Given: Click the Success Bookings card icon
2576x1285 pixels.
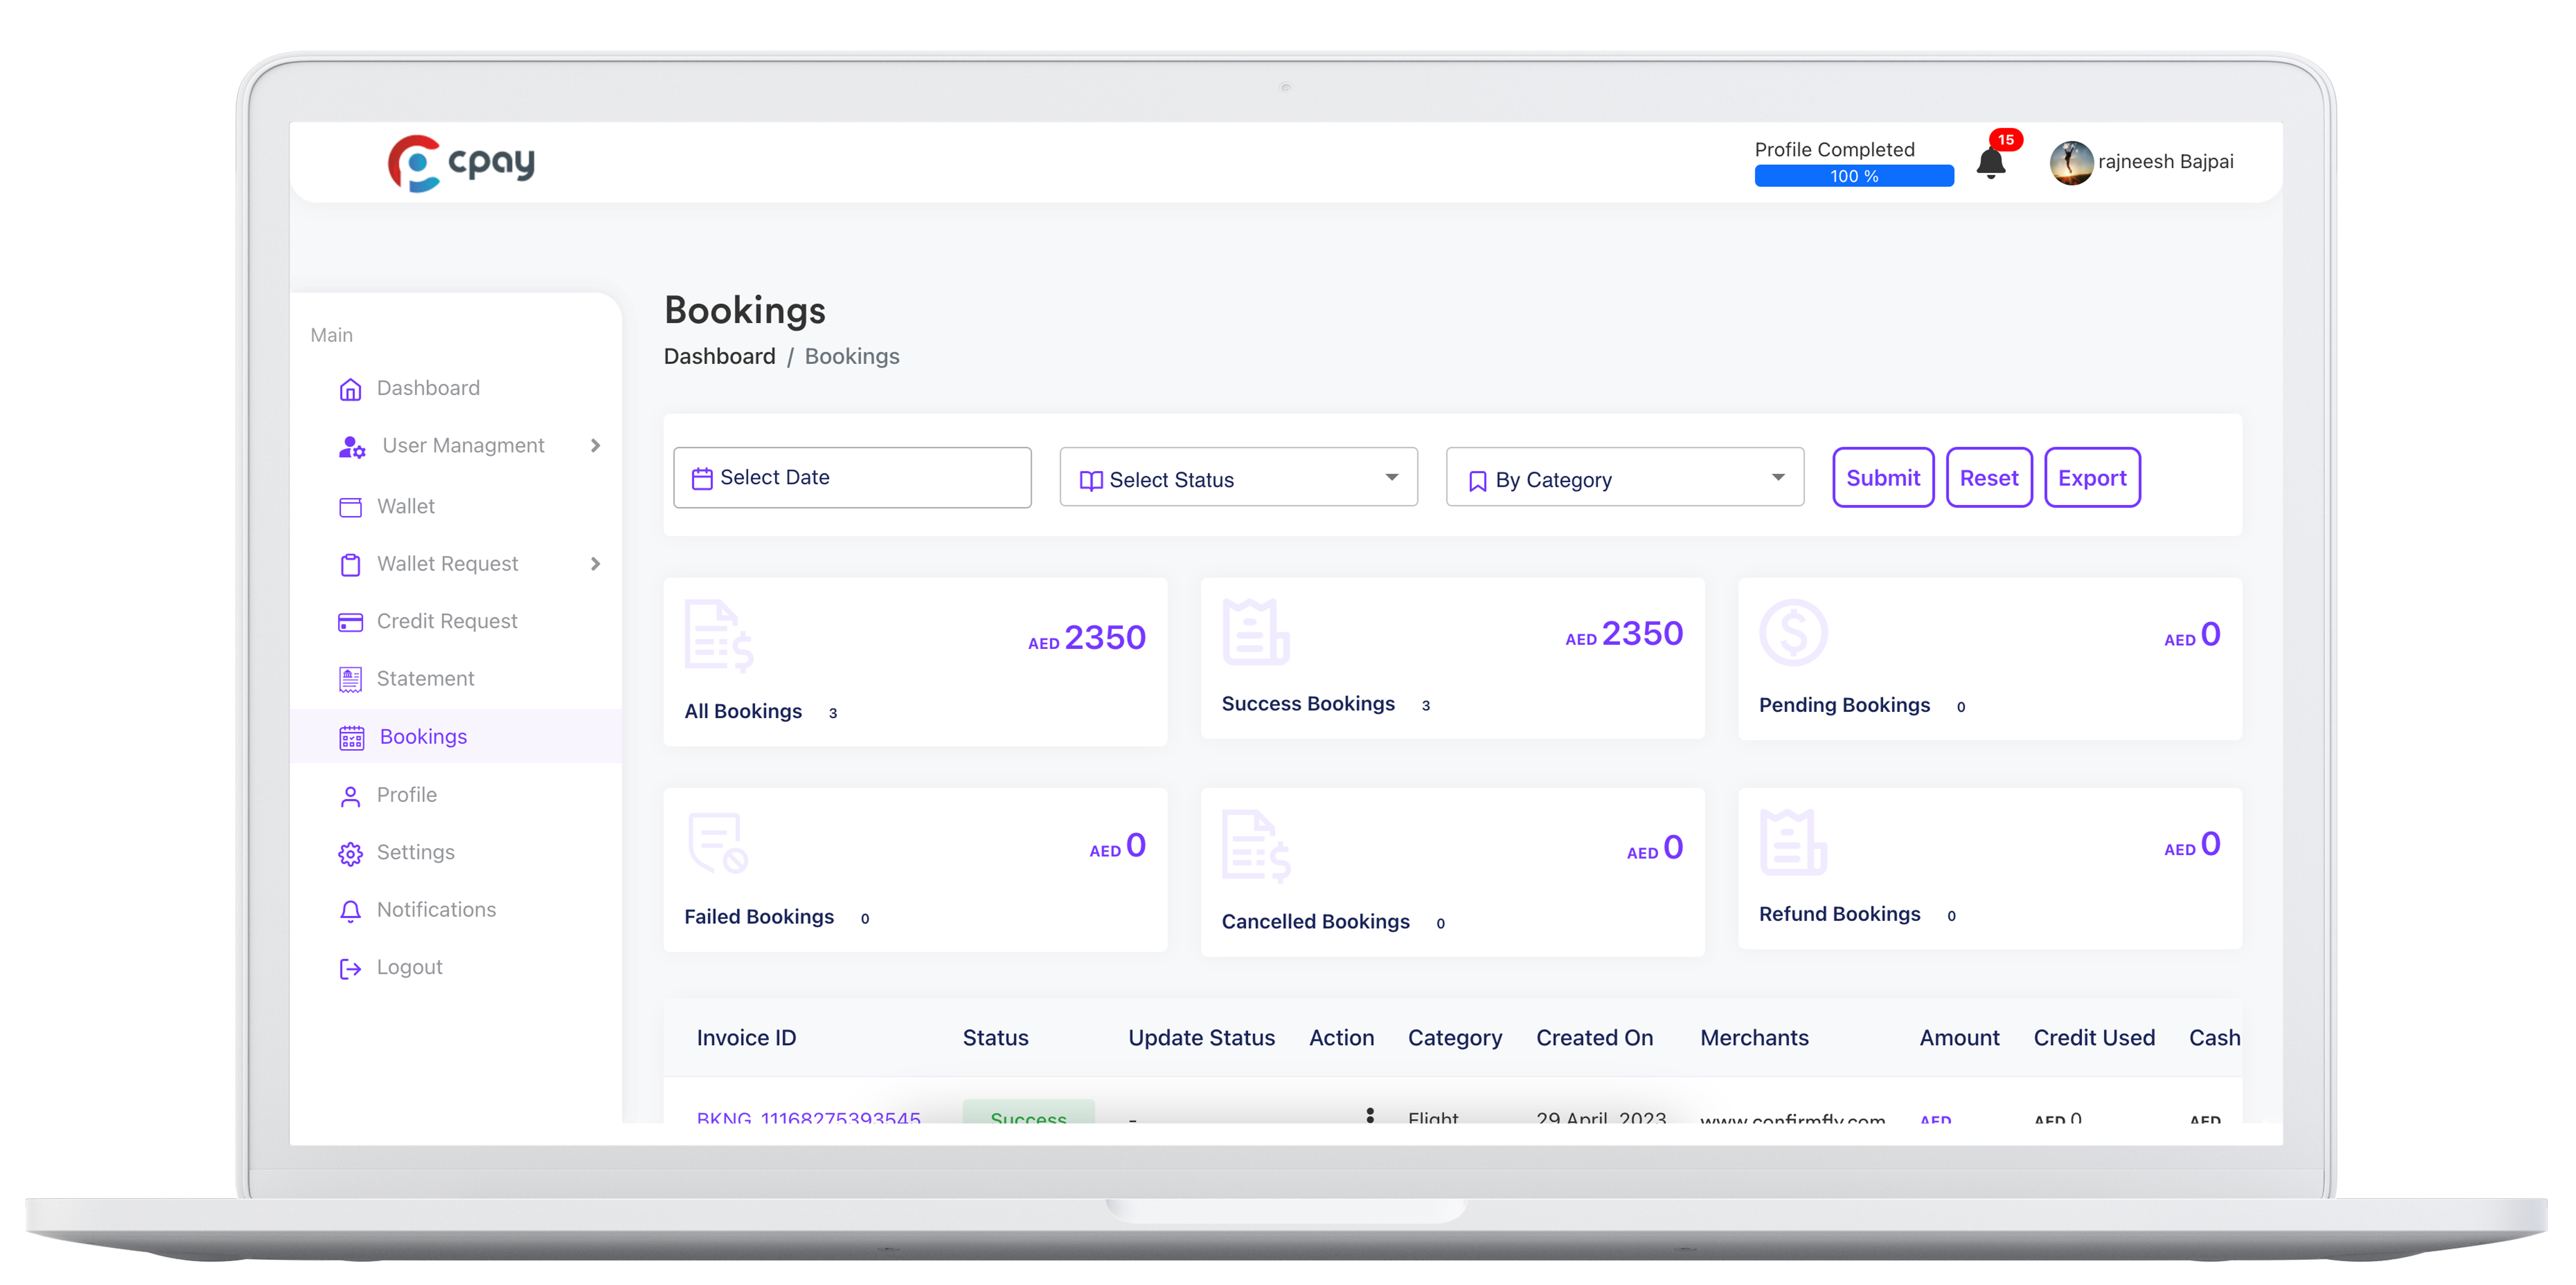Looking at the screenshot, I should [1255, 632].
